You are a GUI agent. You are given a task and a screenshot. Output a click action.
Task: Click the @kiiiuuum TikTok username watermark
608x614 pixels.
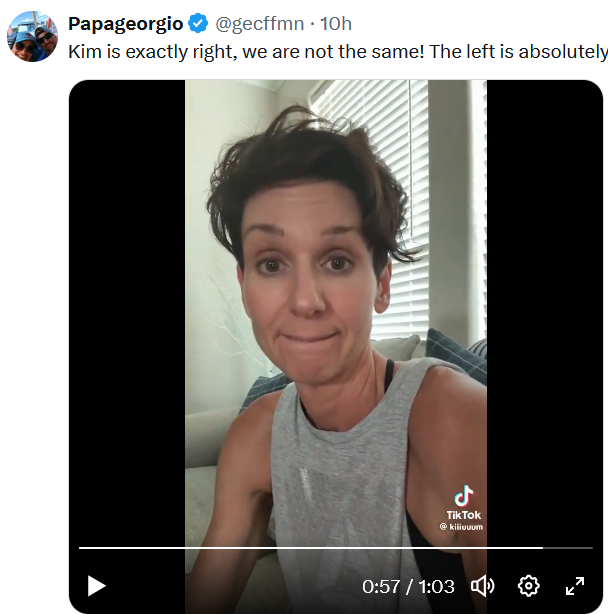462,526
